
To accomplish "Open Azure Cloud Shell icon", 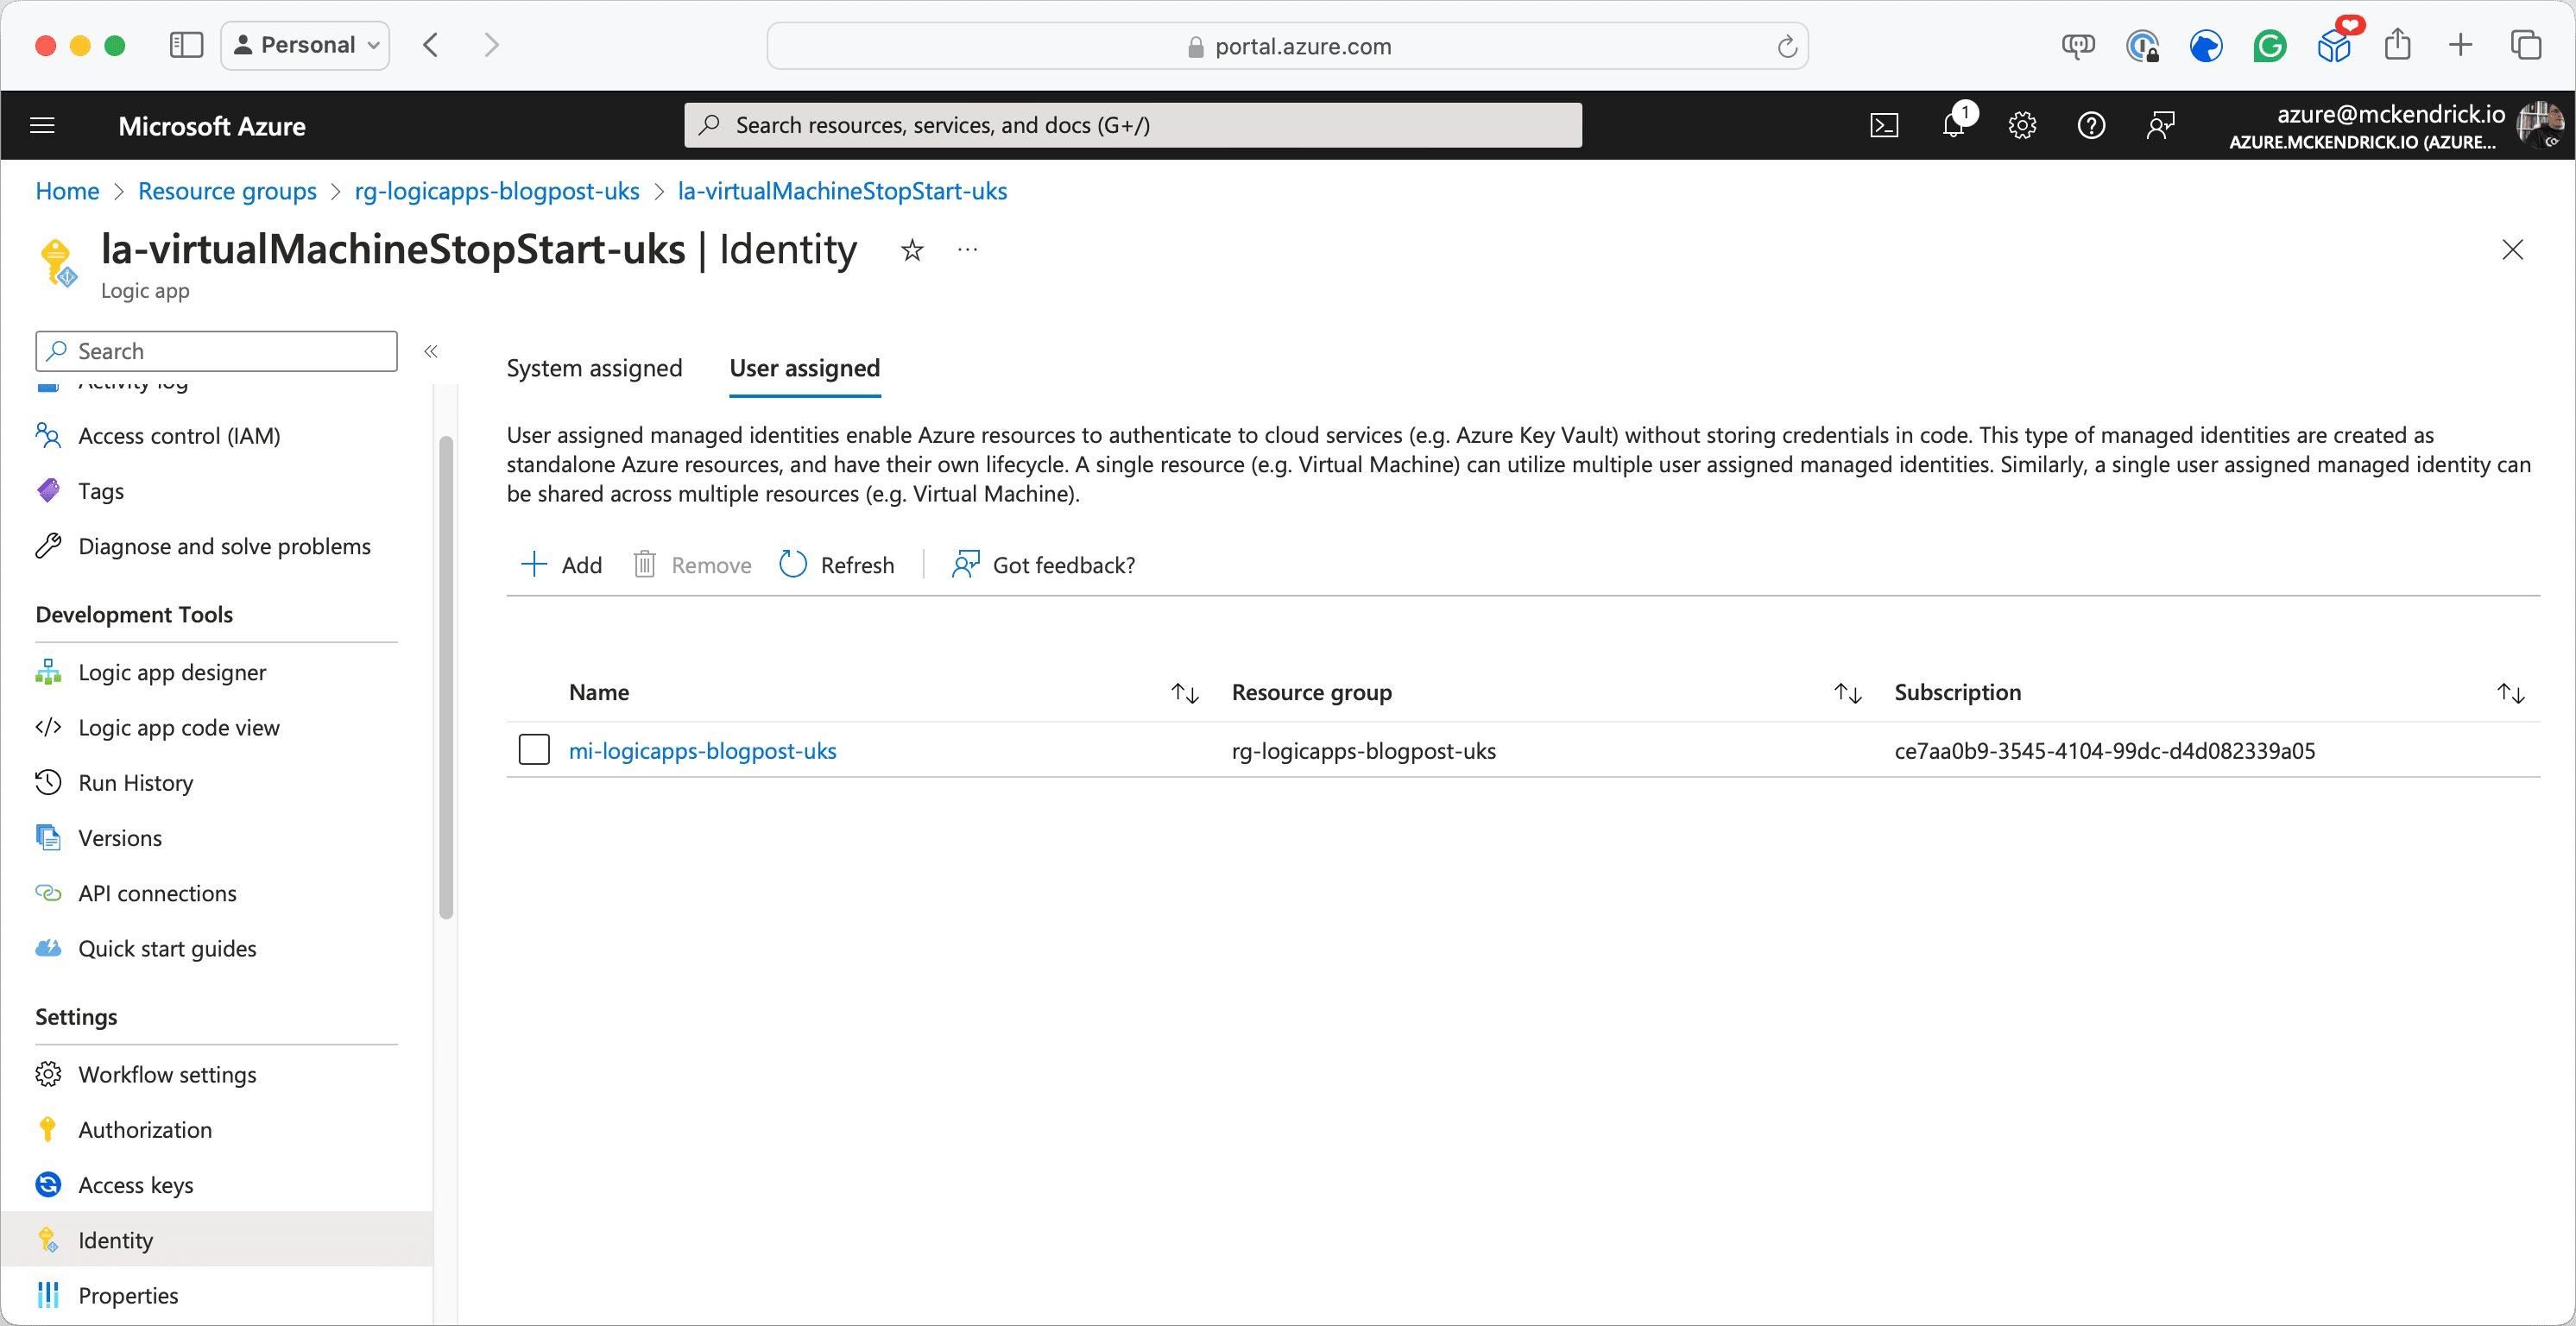I will click(x=1884, y=125).
